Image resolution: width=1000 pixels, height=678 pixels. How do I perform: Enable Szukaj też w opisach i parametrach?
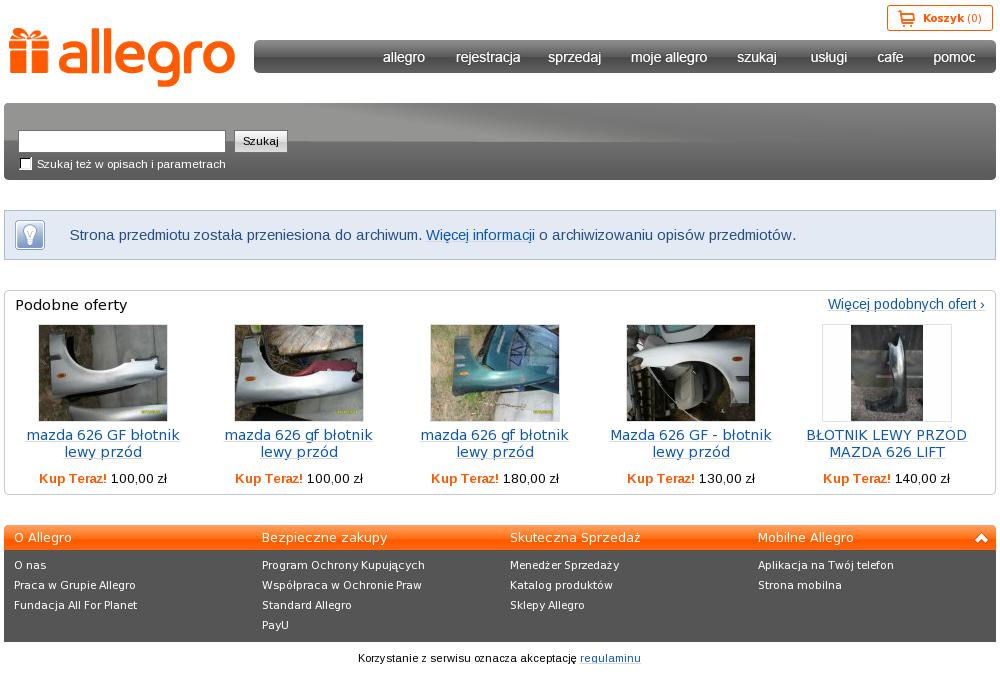tap(26, 164)
